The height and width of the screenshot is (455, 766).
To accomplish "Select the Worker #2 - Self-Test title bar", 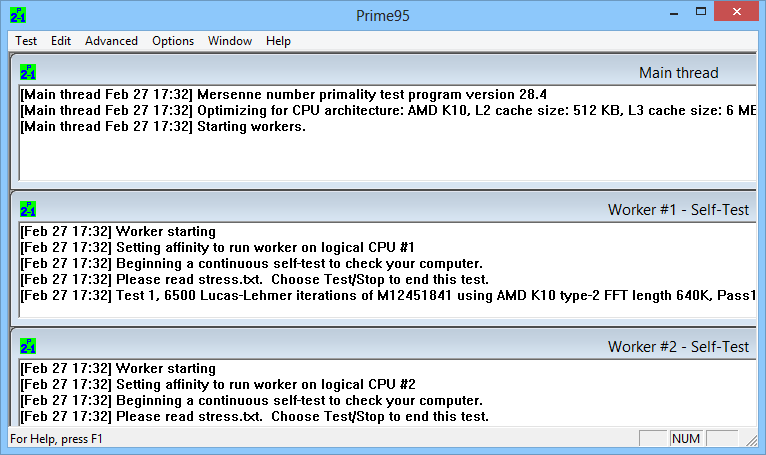I will tap(384, 346).
